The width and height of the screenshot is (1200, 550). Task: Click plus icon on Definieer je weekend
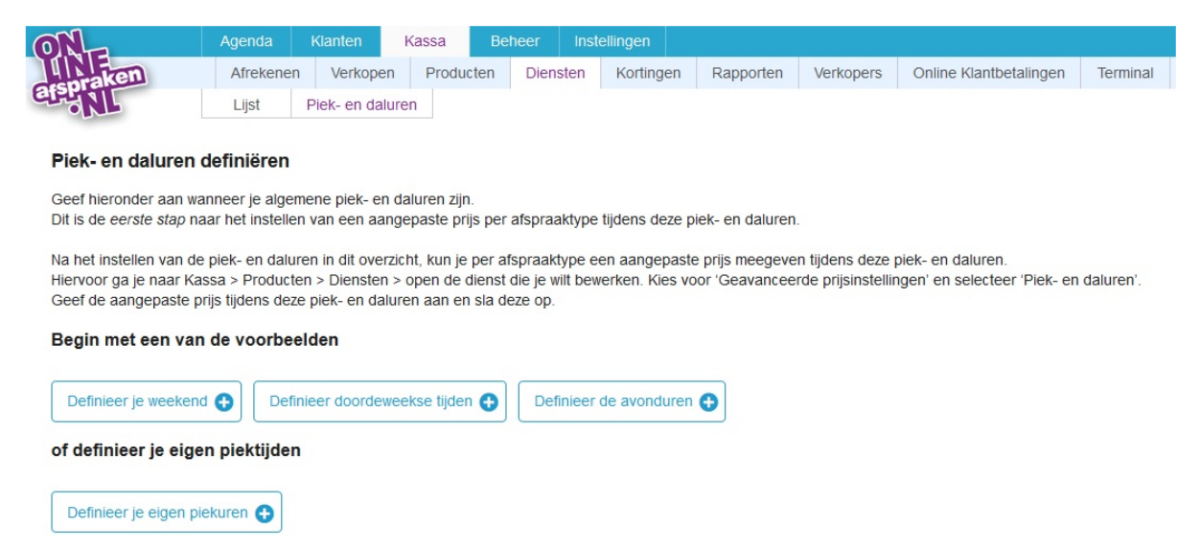(224, 402)
